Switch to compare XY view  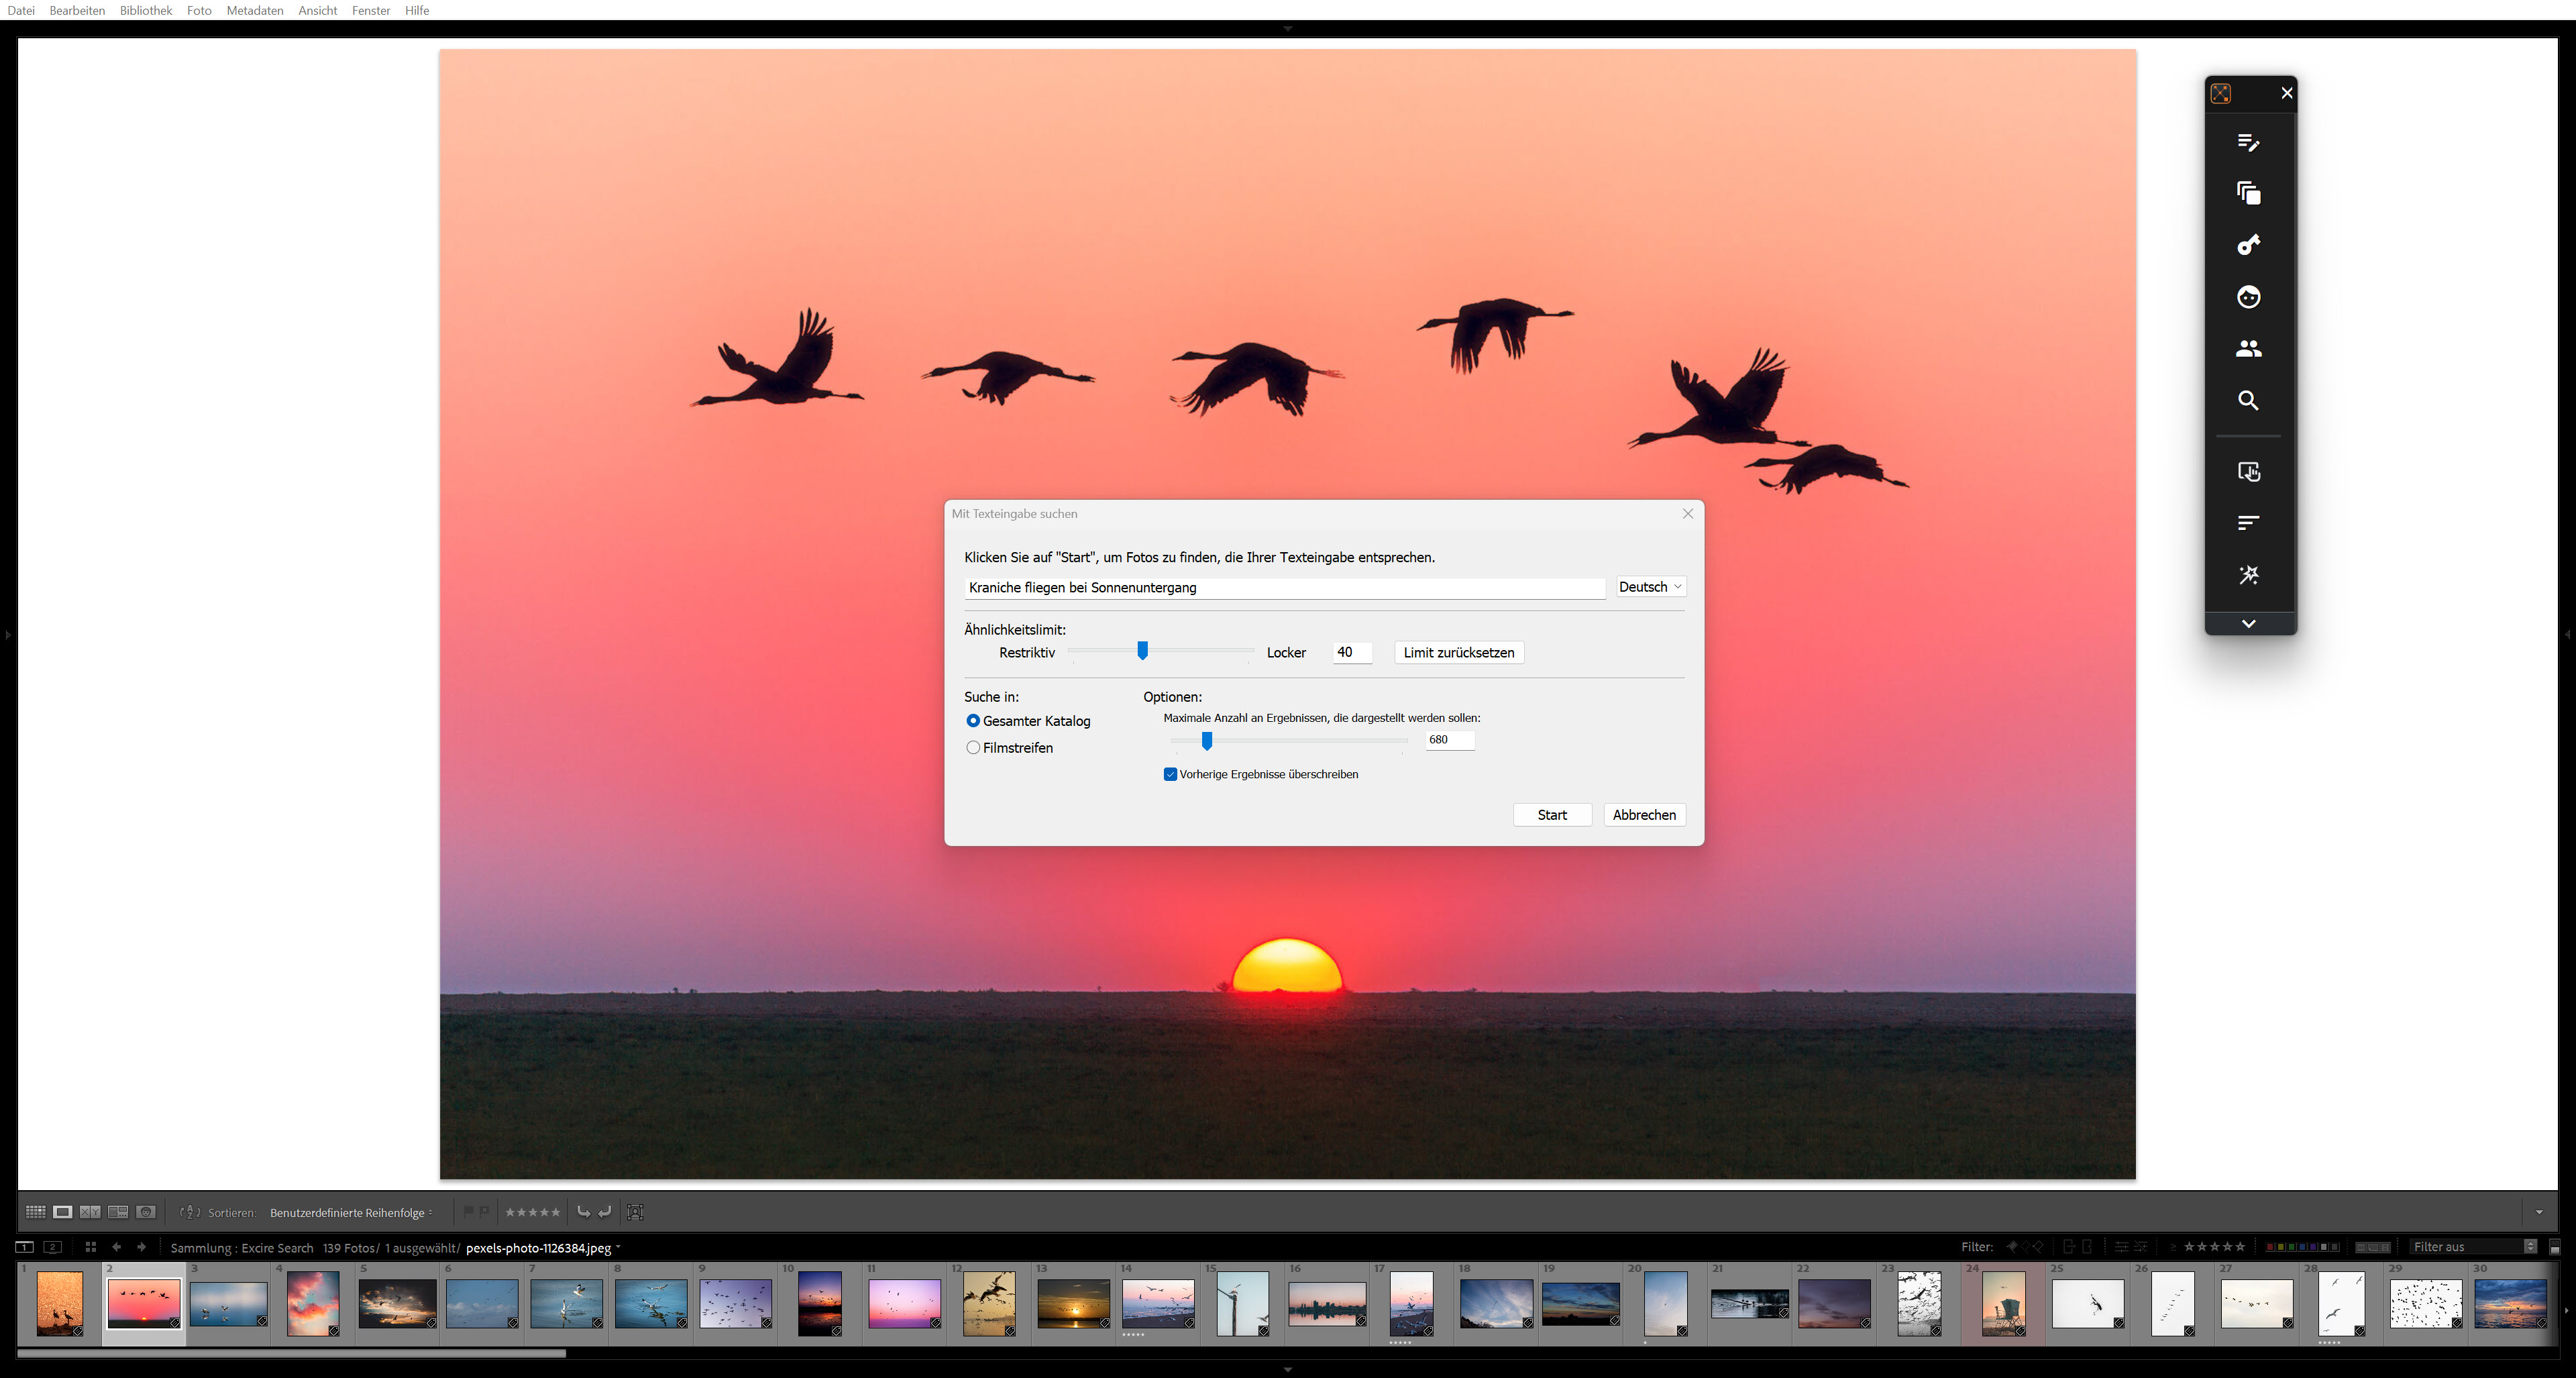click(x=90, y=1212)
